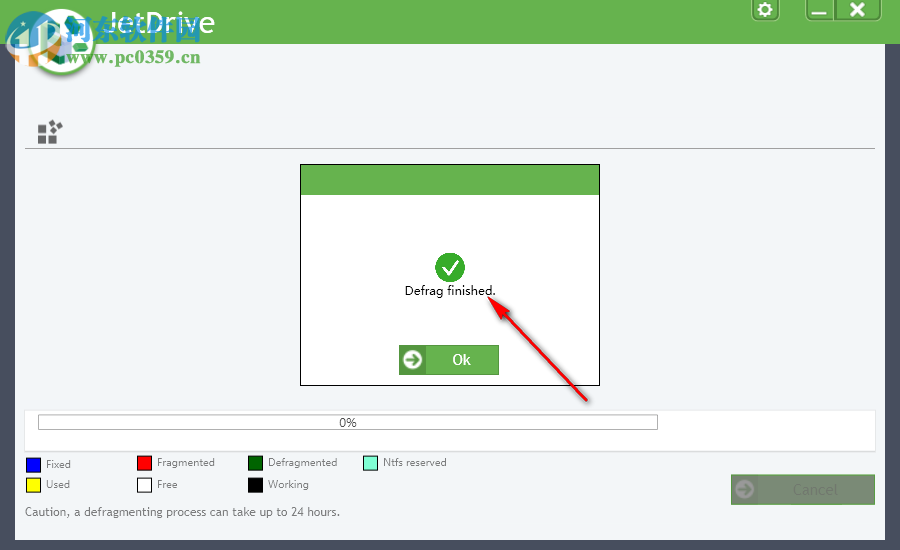
Task: Click the dark green Defragmented swatch
Action: tap(255, 463)
